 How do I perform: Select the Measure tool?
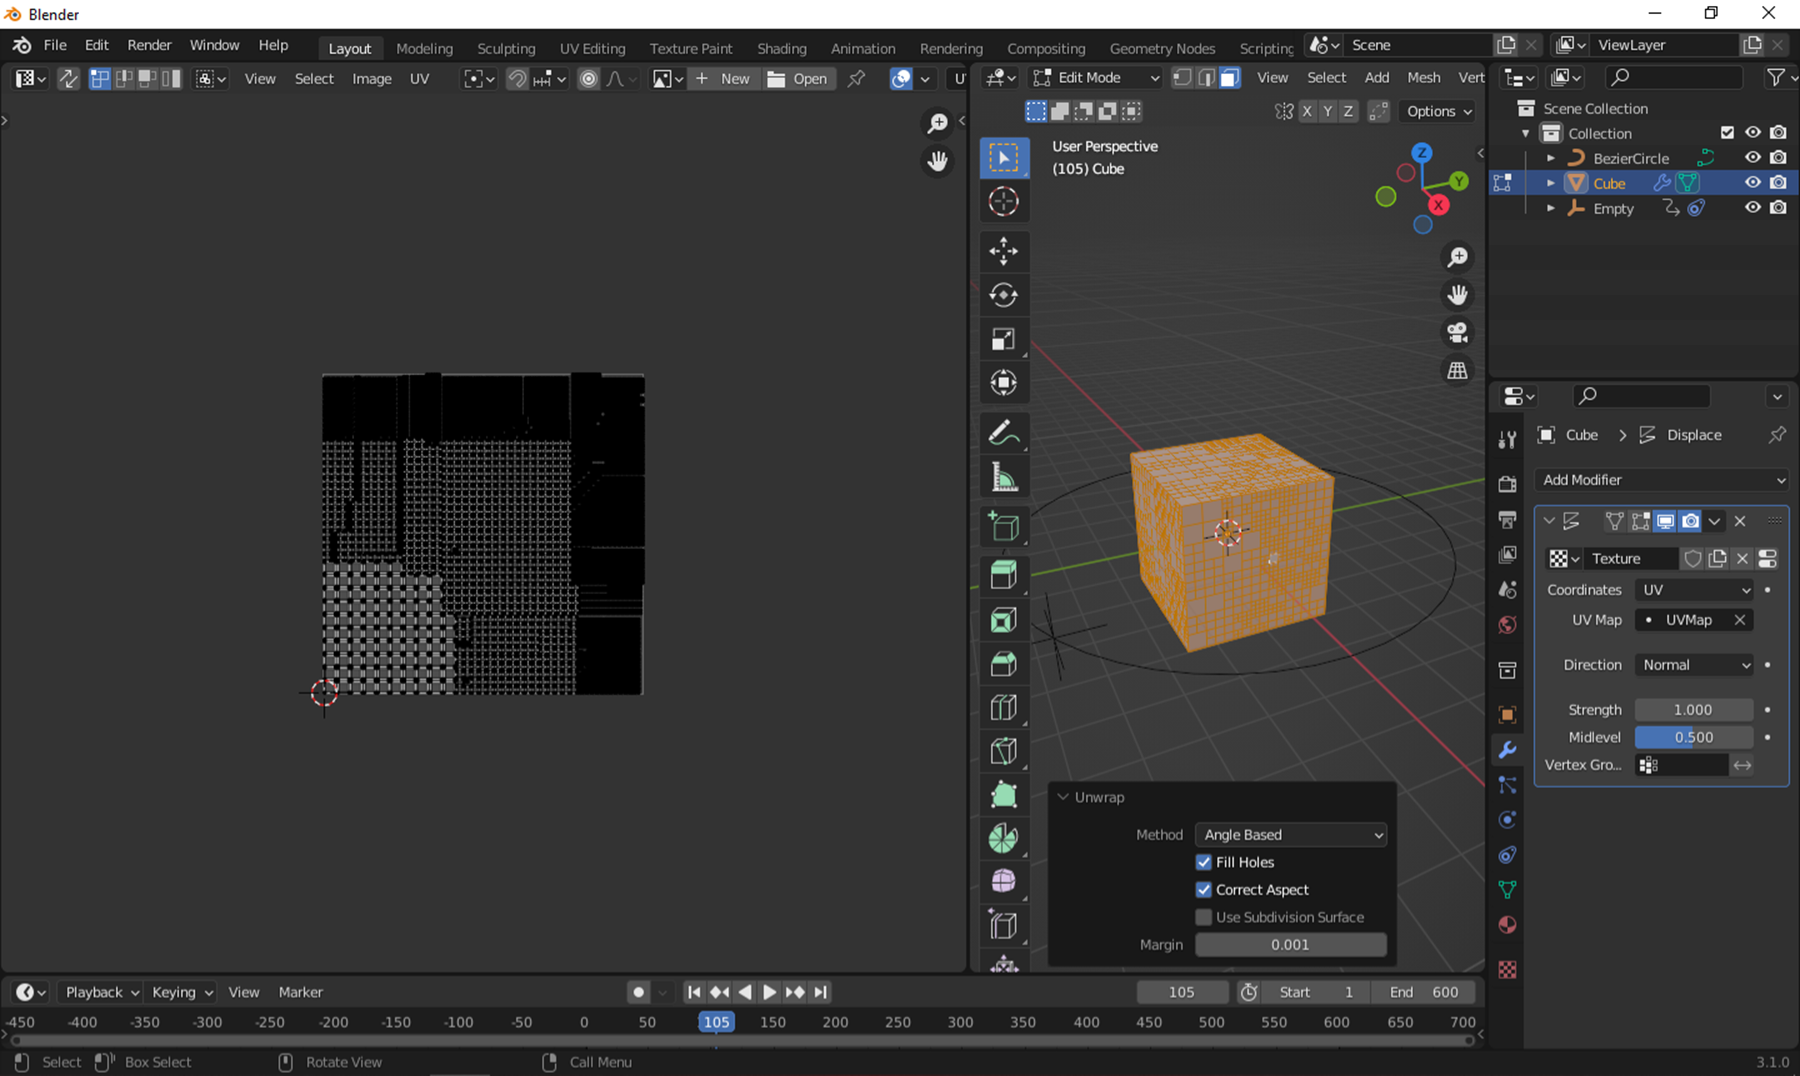coord(1003,477)
